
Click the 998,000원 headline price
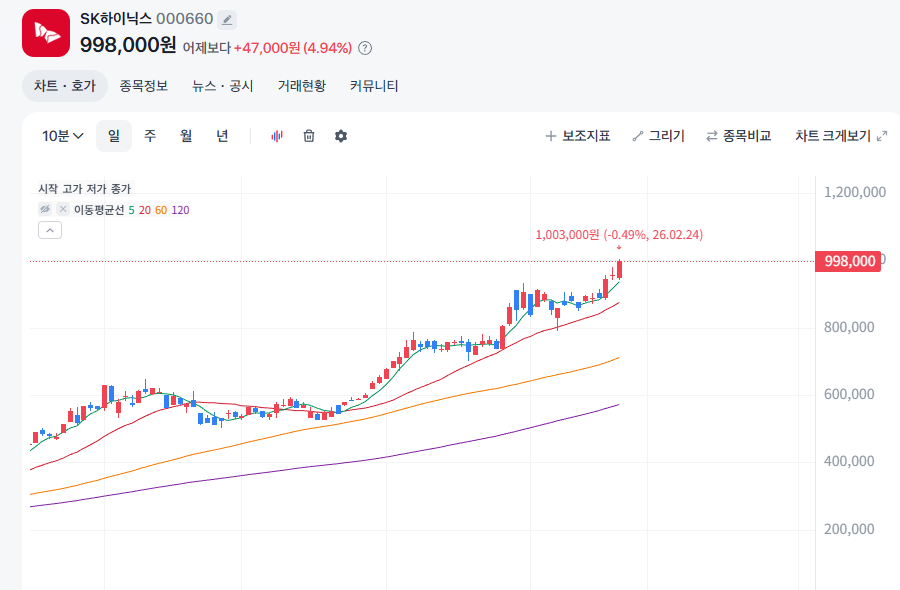128,45
